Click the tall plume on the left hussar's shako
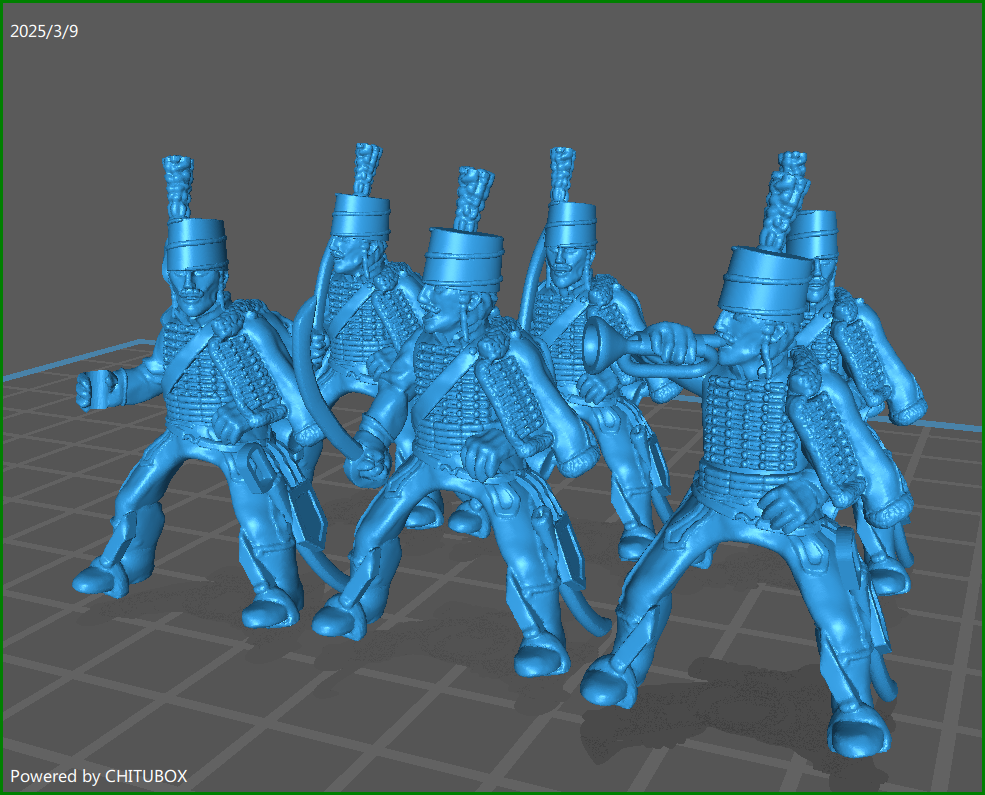This screenshot has width=985, height=795. point(180,185)
